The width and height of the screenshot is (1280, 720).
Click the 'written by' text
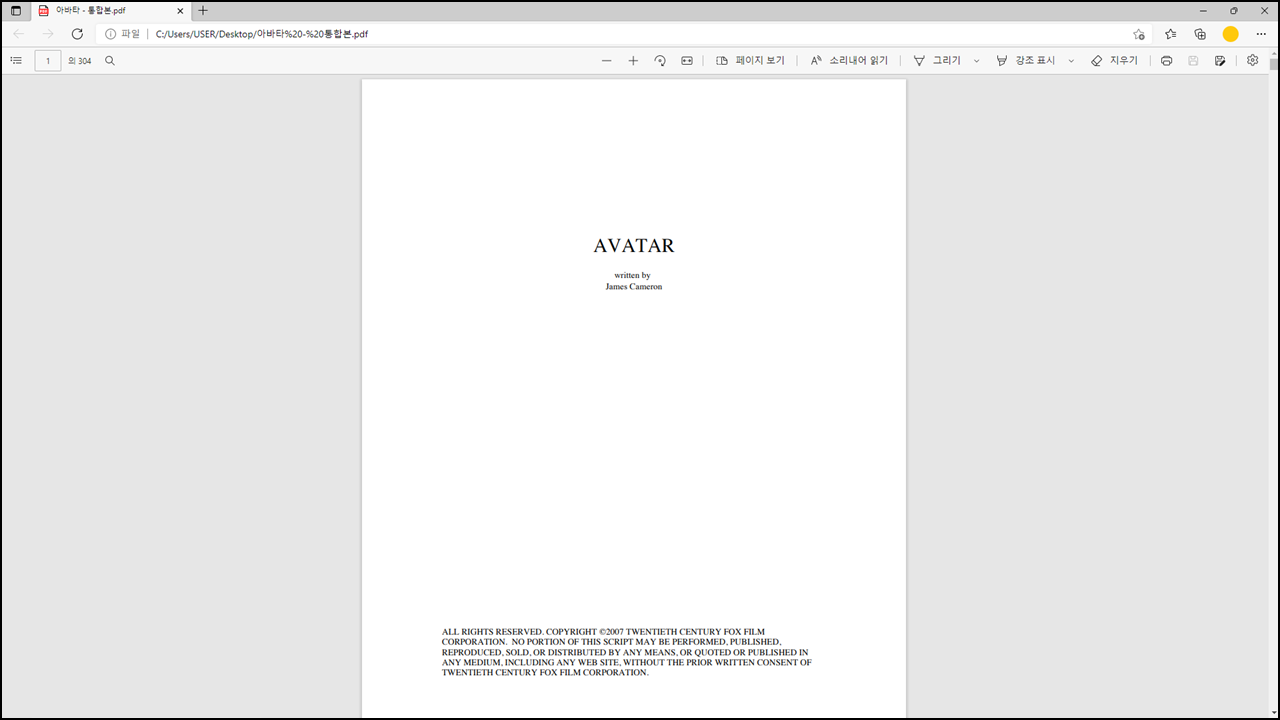[633, 275]
